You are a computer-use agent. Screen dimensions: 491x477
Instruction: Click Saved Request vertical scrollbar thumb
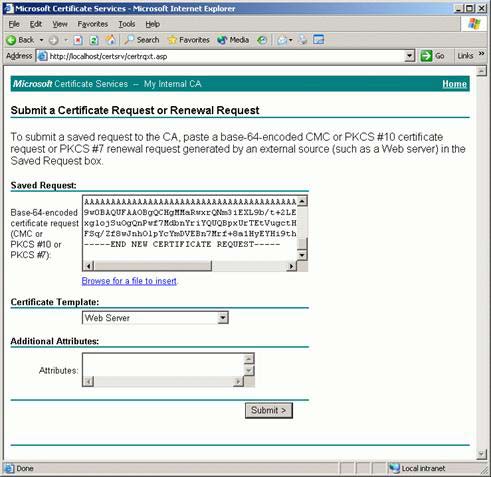coord(302,244)
